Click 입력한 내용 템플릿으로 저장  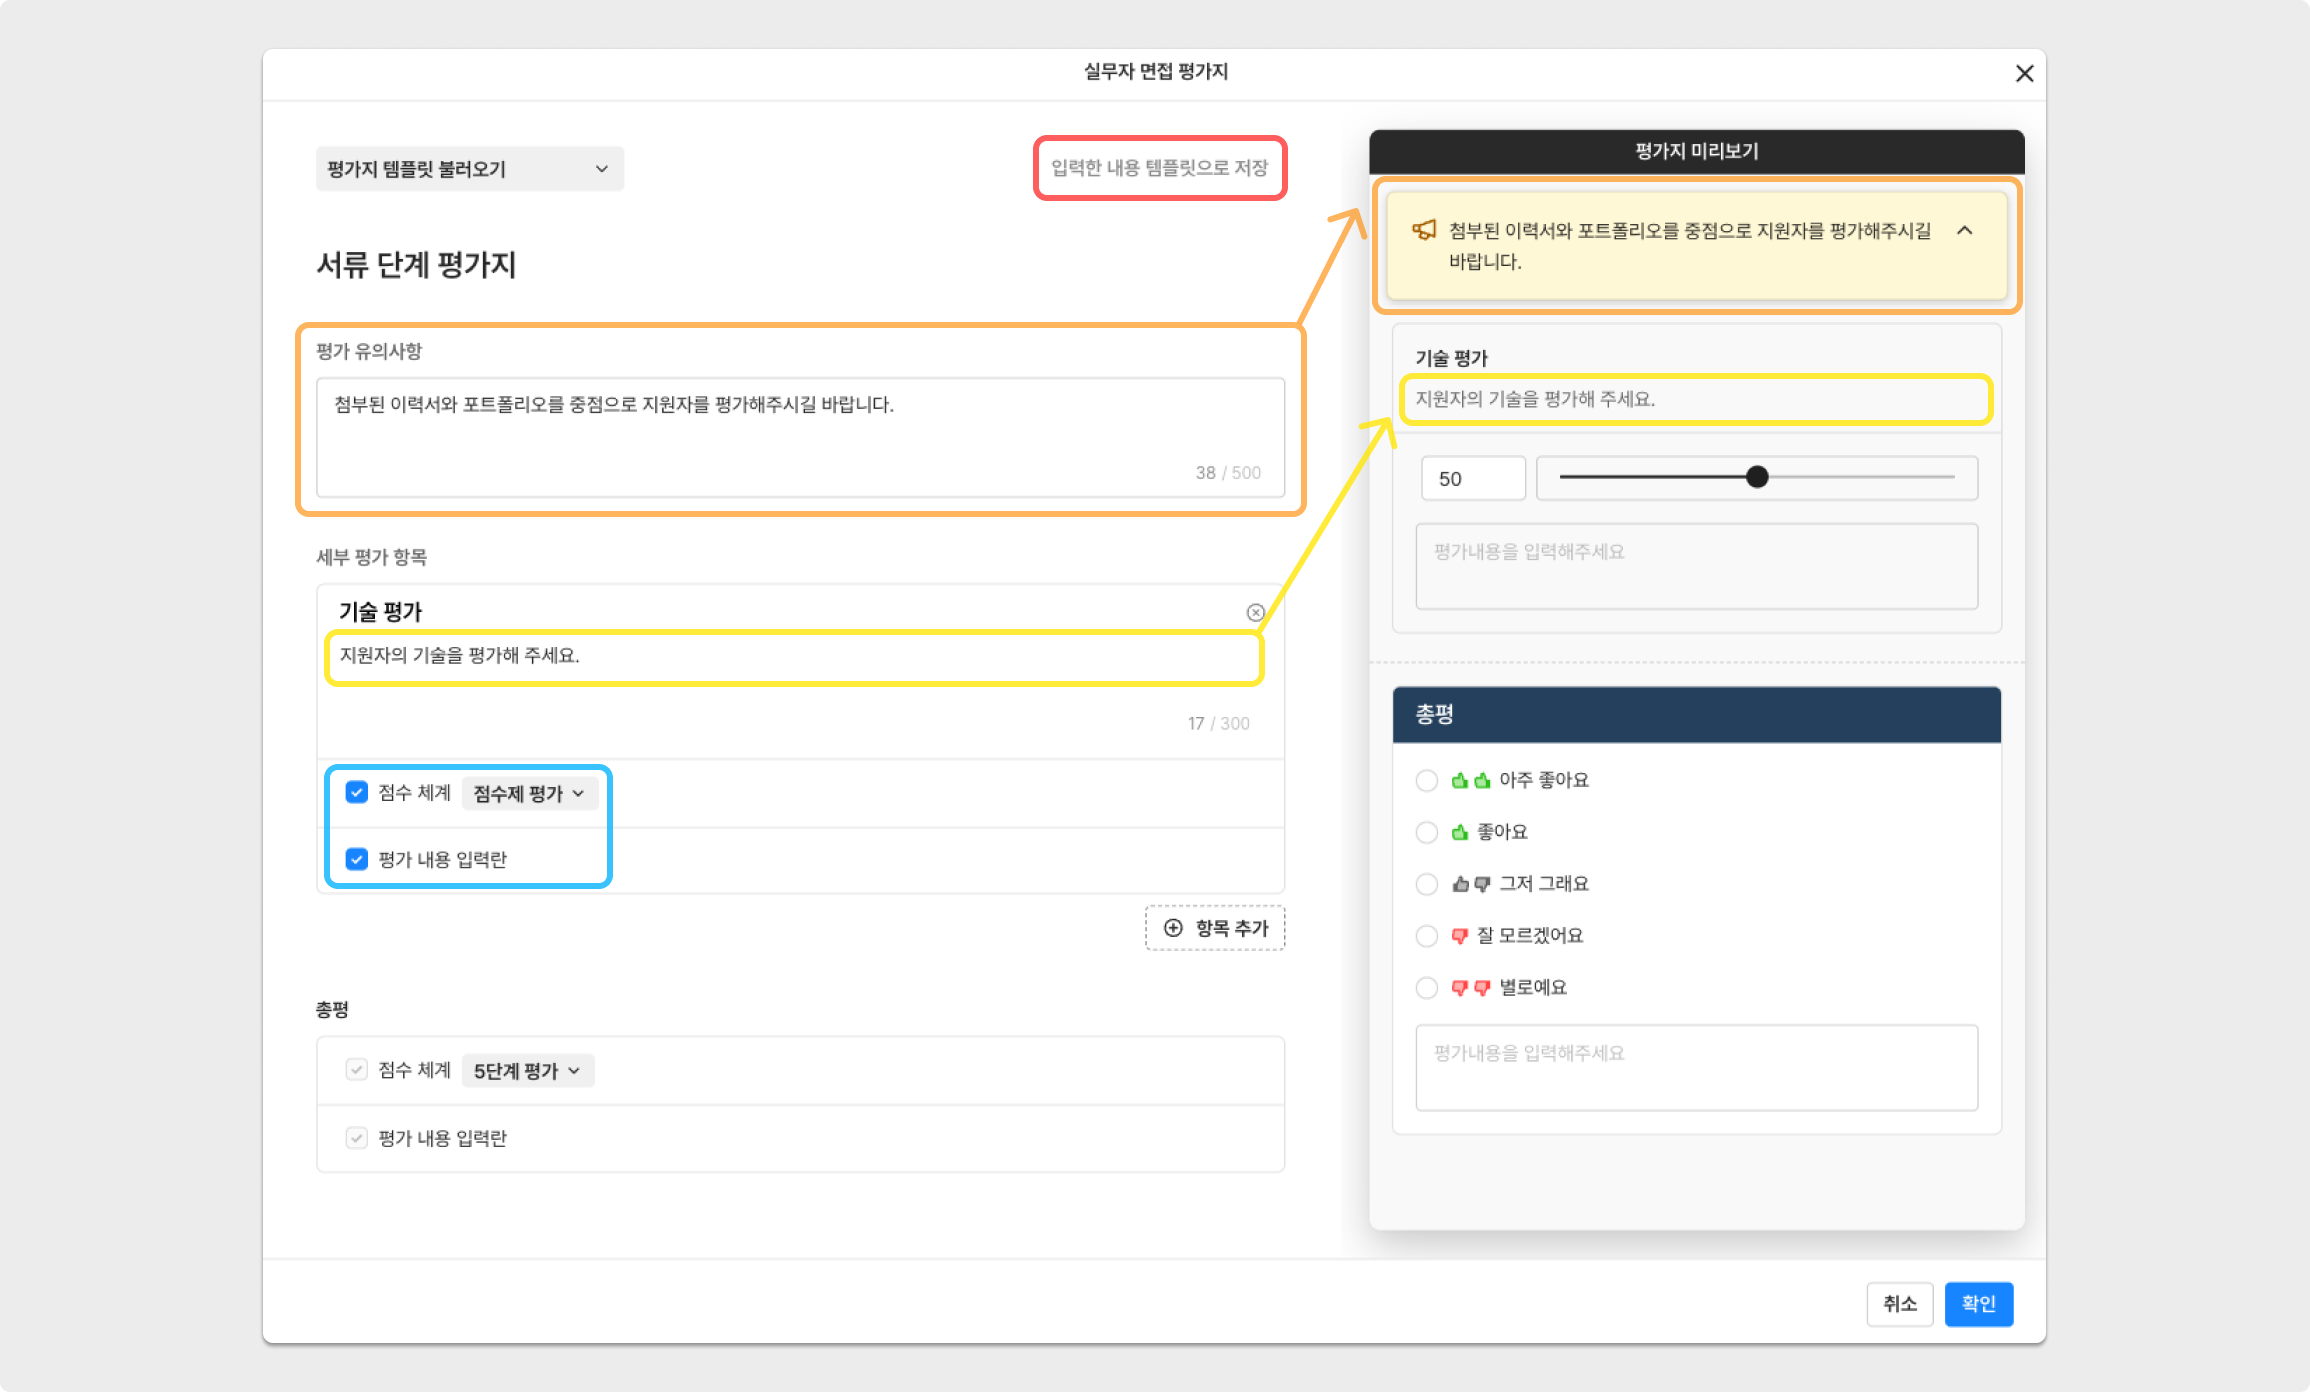[1159, 168]
